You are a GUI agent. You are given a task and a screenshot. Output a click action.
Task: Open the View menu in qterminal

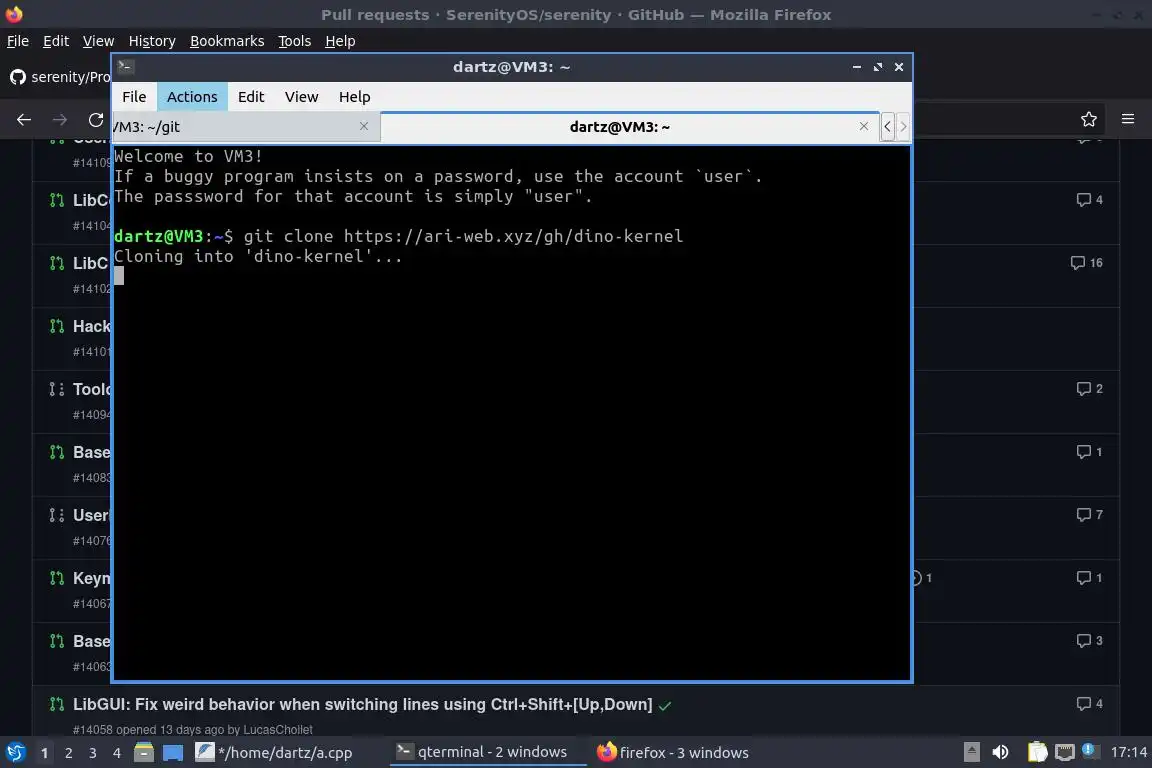coord(301,97)
